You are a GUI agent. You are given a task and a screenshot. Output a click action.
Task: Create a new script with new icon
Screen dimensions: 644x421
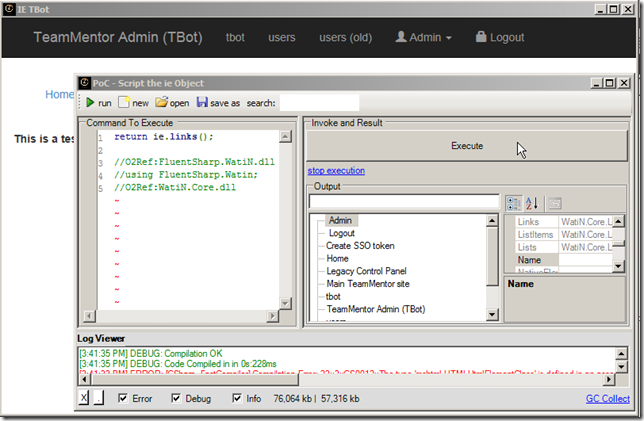[124, 102]
